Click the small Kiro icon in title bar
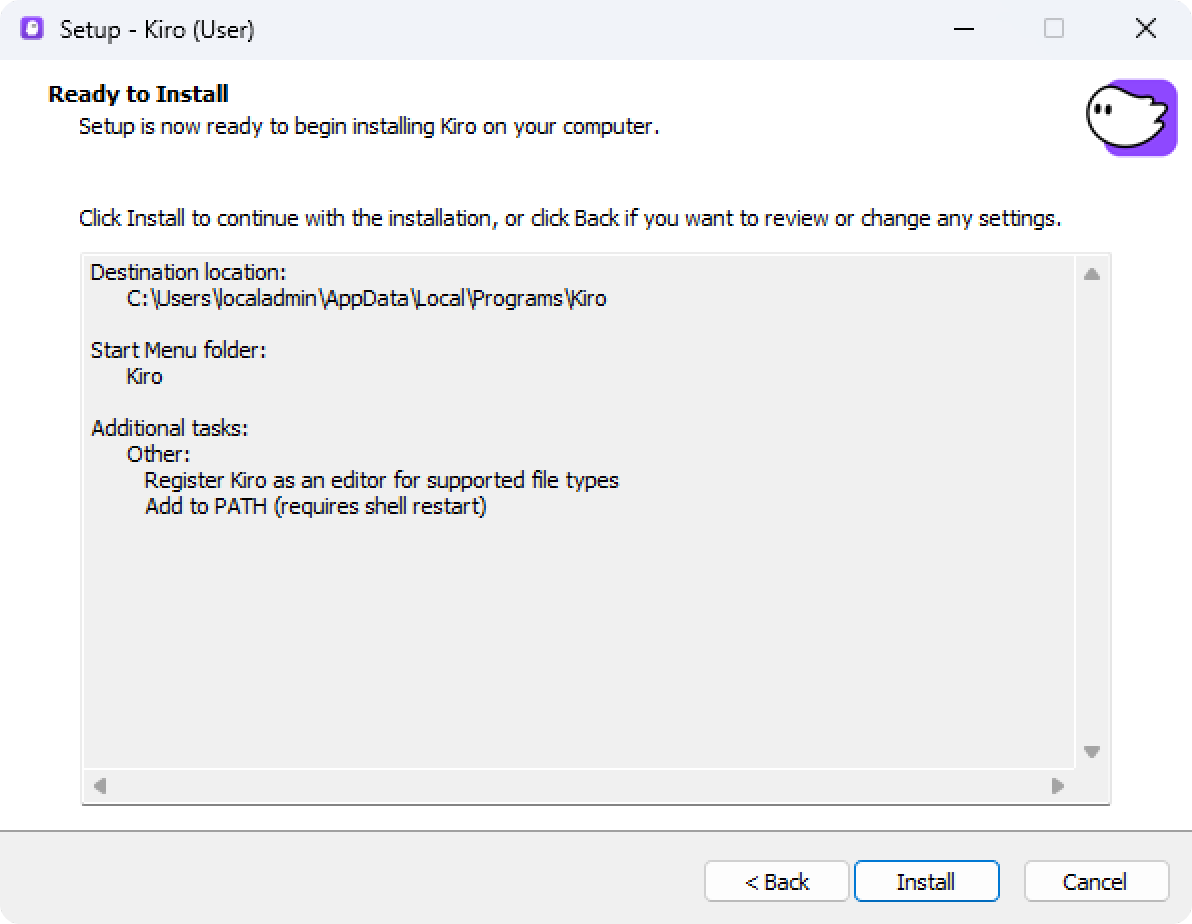The width and height of the screenshot is (1192, 924). (32, 29)
